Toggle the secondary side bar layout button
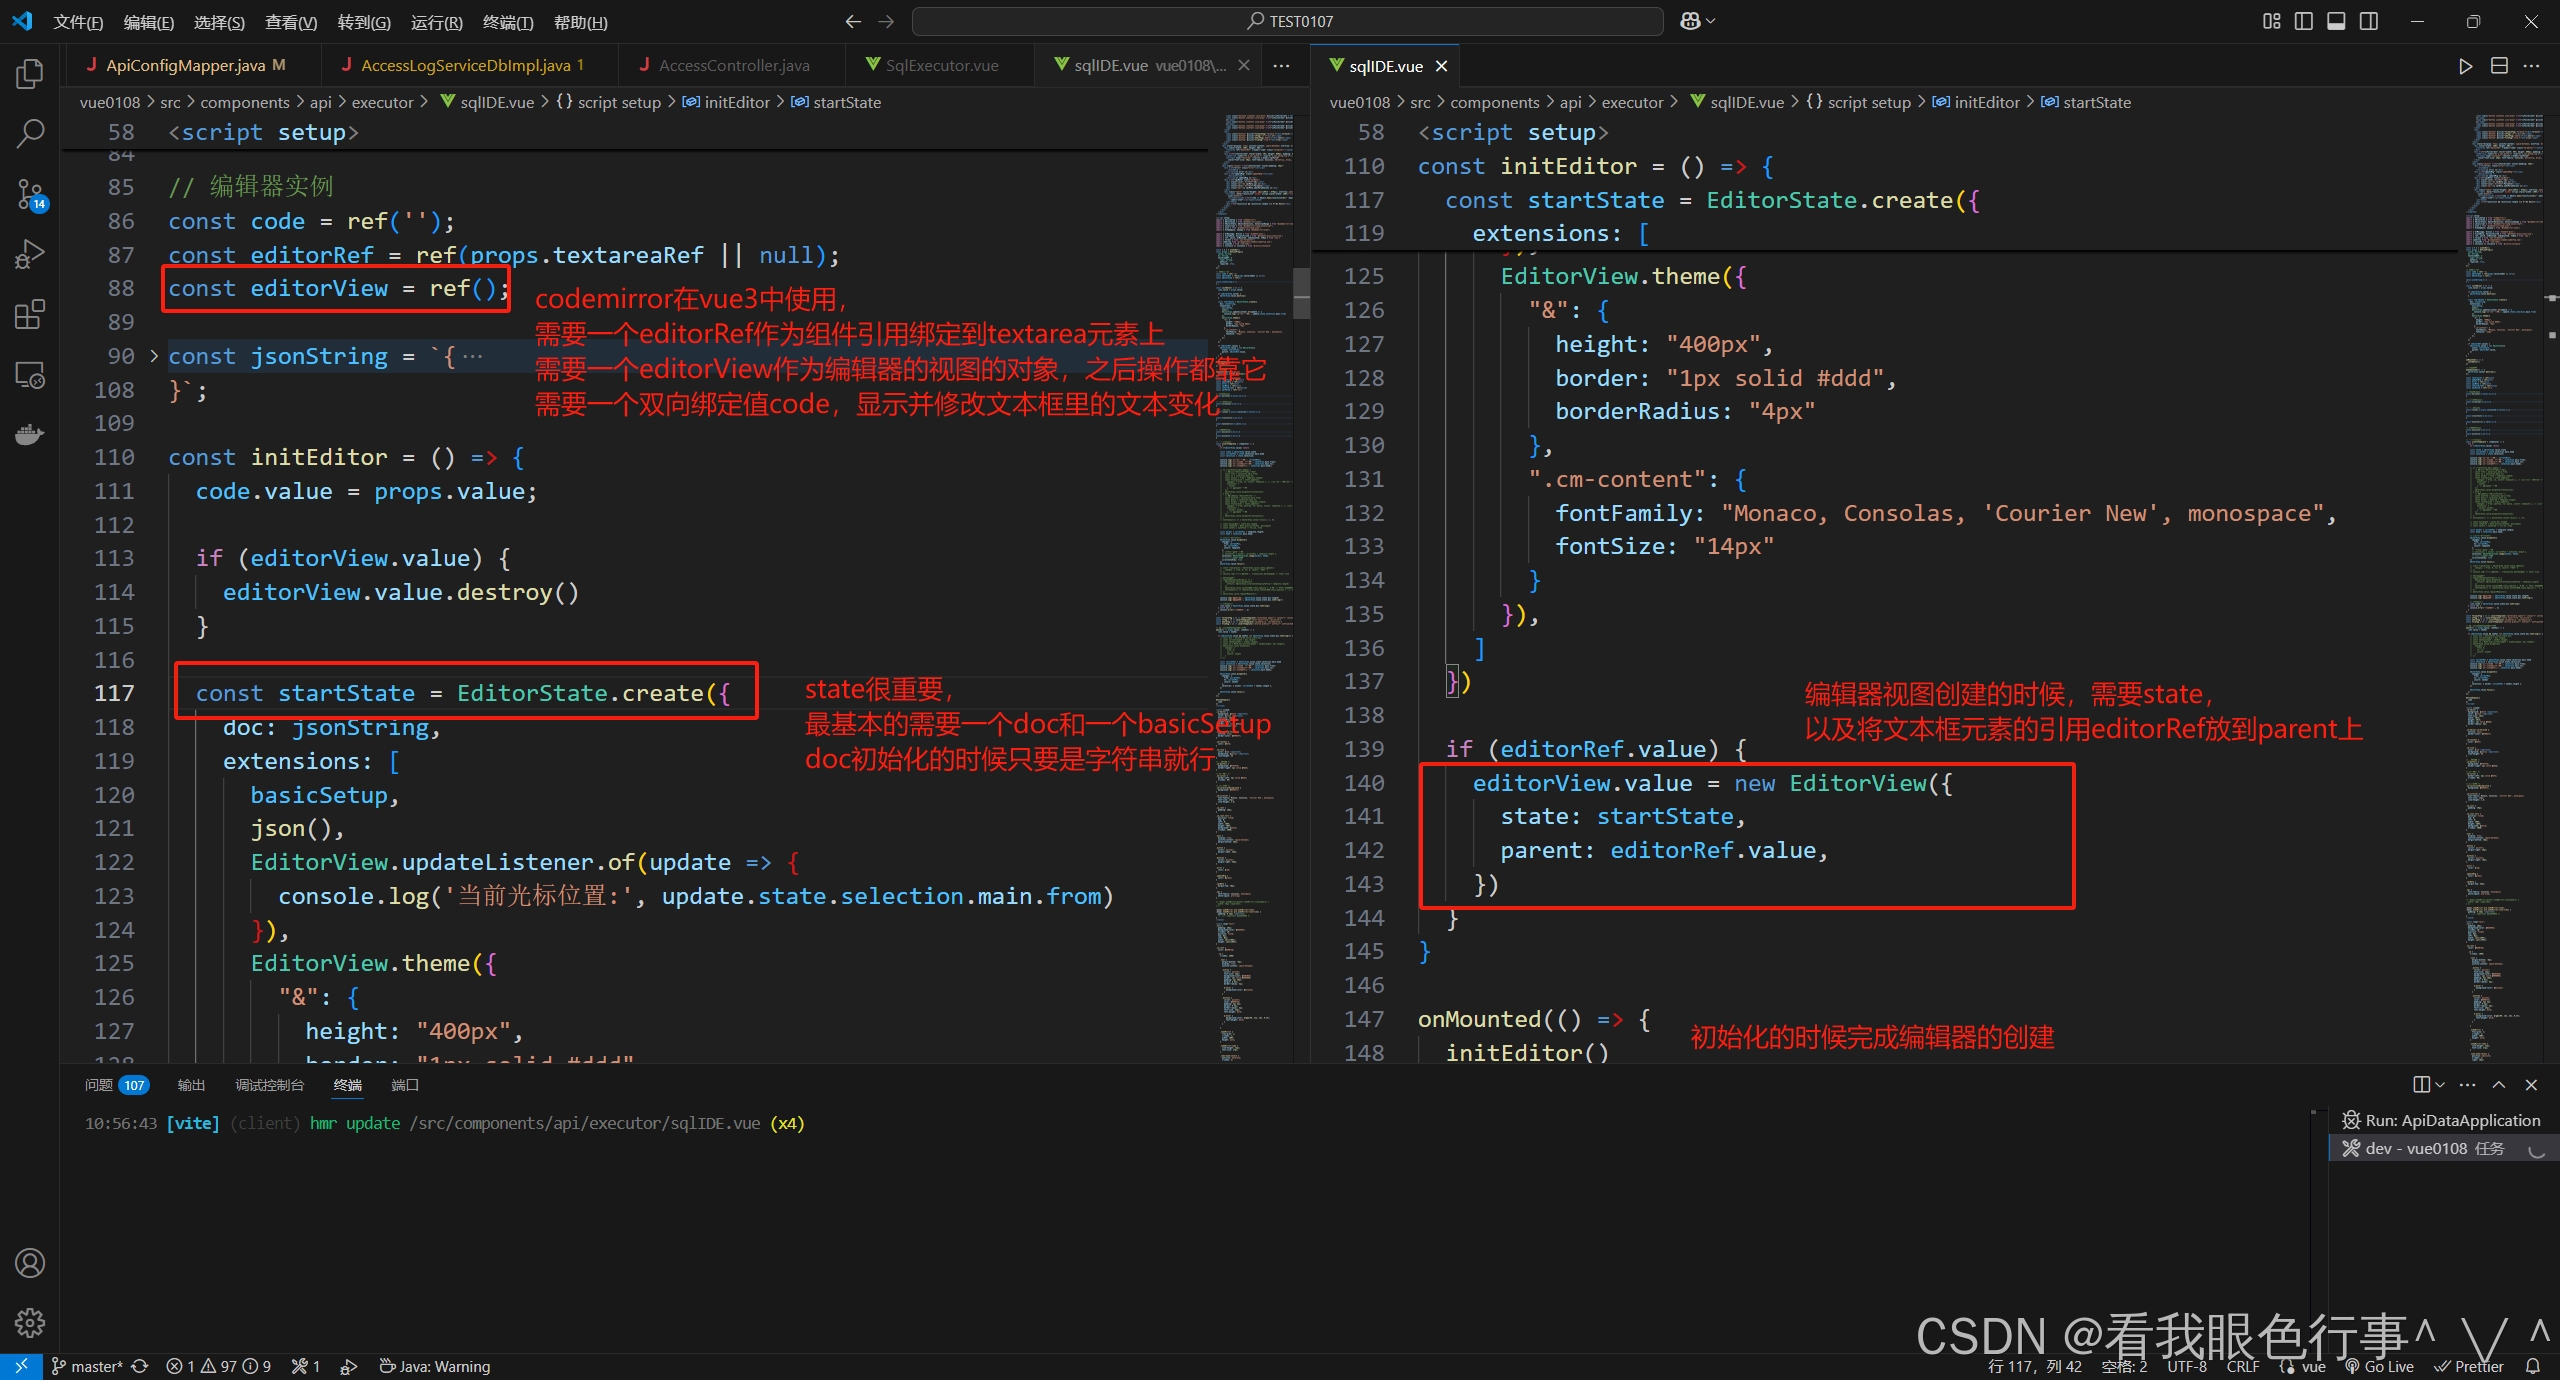The height and width of the screenshot is (1380, 2560). (x=2369, y=21)
